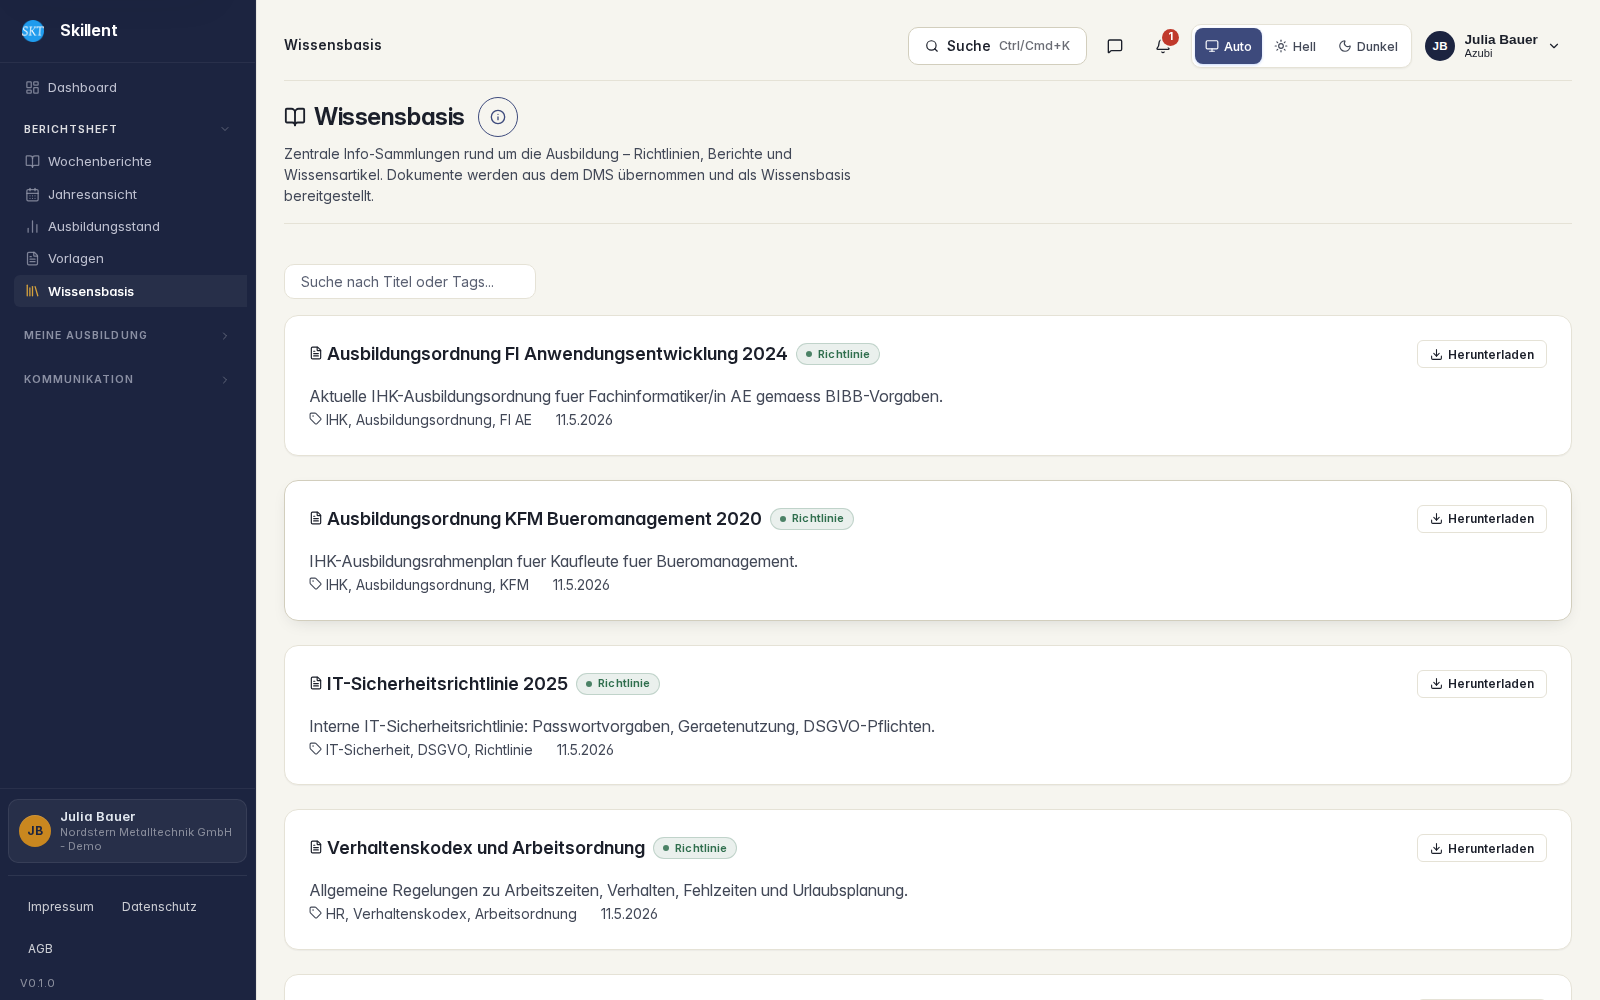Click Richtlinie badge on IT-Sicherheitsrichtlinie
Image resolution: width=1600 pixels, height=1000 pixels.
pos(618,684)
